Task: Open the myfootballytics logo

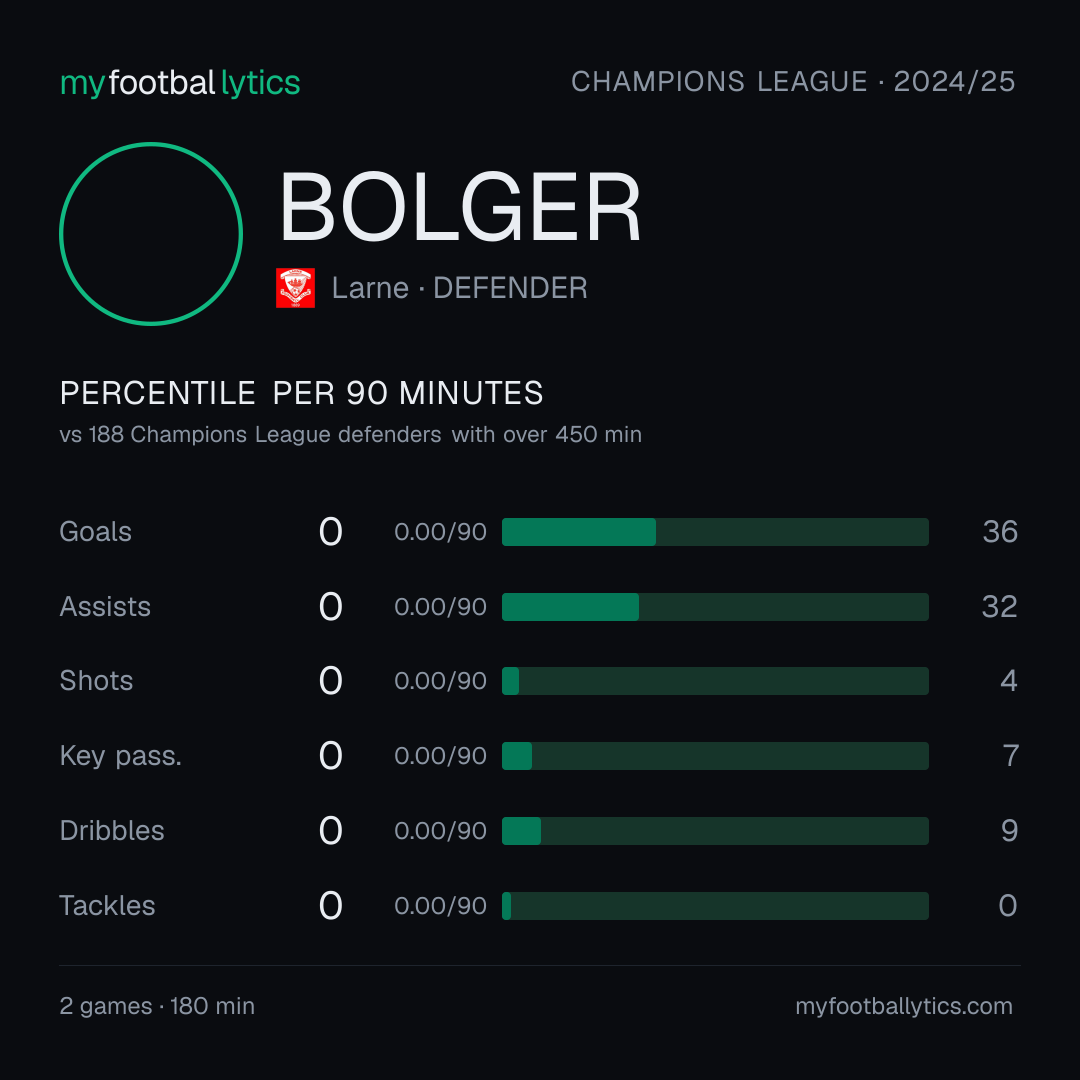Action: coord(180,83)
